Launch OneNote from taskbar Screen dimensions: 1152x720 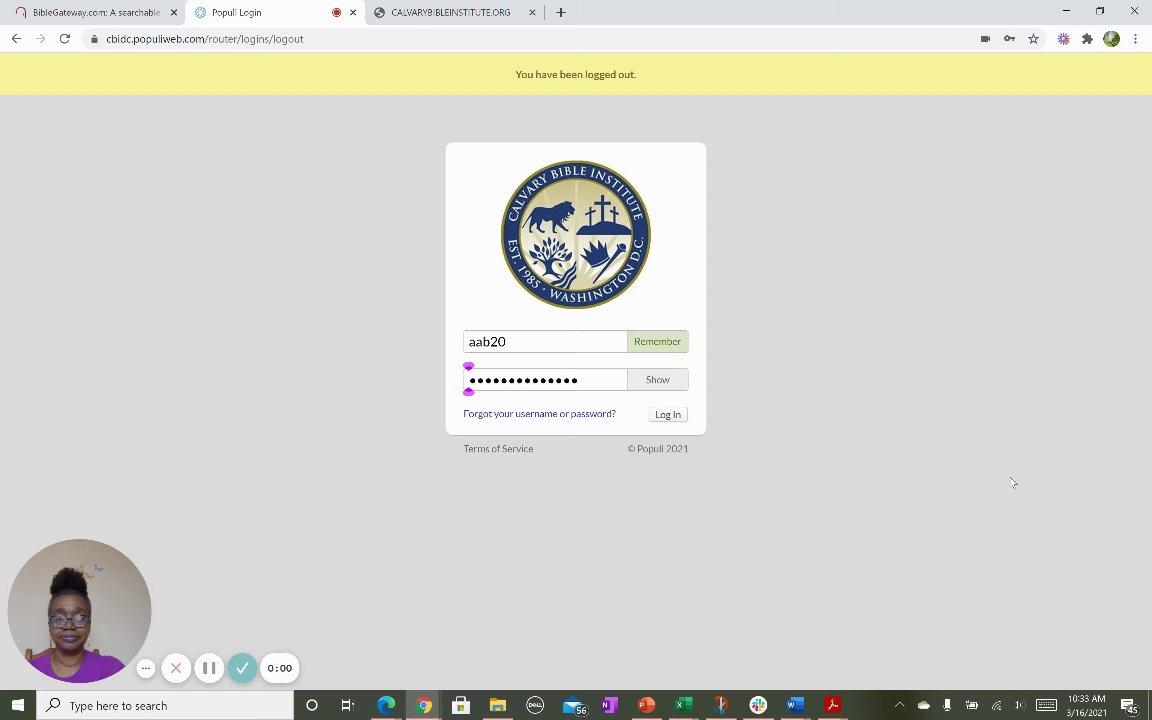pyautogui.click(x=609, y=705)
